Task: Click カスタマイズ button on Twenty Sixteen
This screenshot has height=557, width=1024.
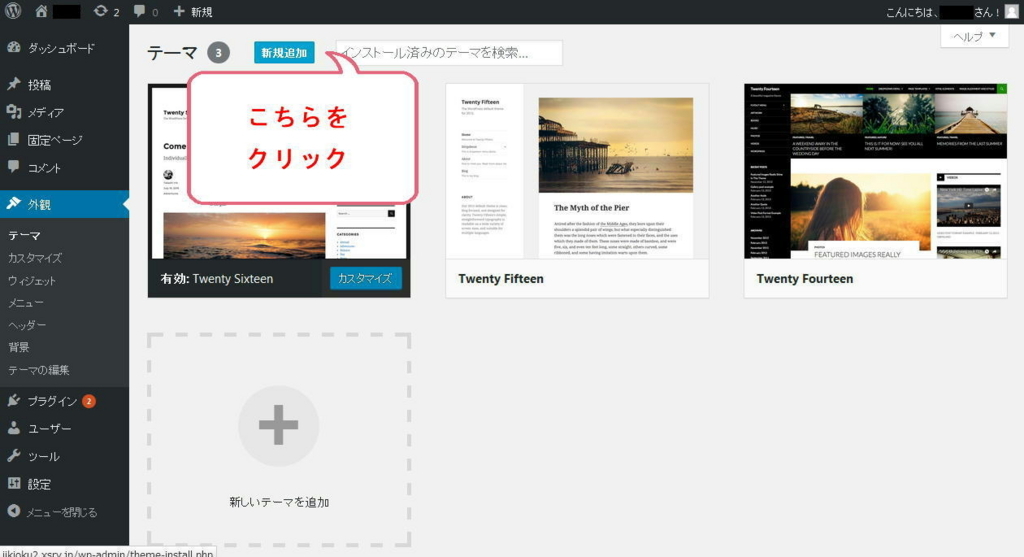Action: (x=365, y=278)
